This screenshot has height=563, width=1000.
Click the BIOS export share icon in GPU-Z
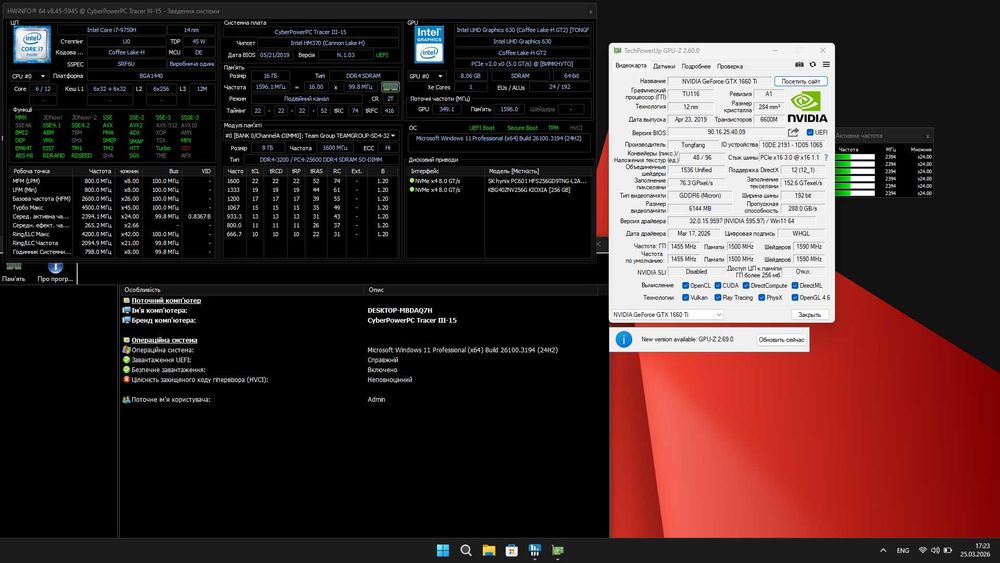pos(793,132)
